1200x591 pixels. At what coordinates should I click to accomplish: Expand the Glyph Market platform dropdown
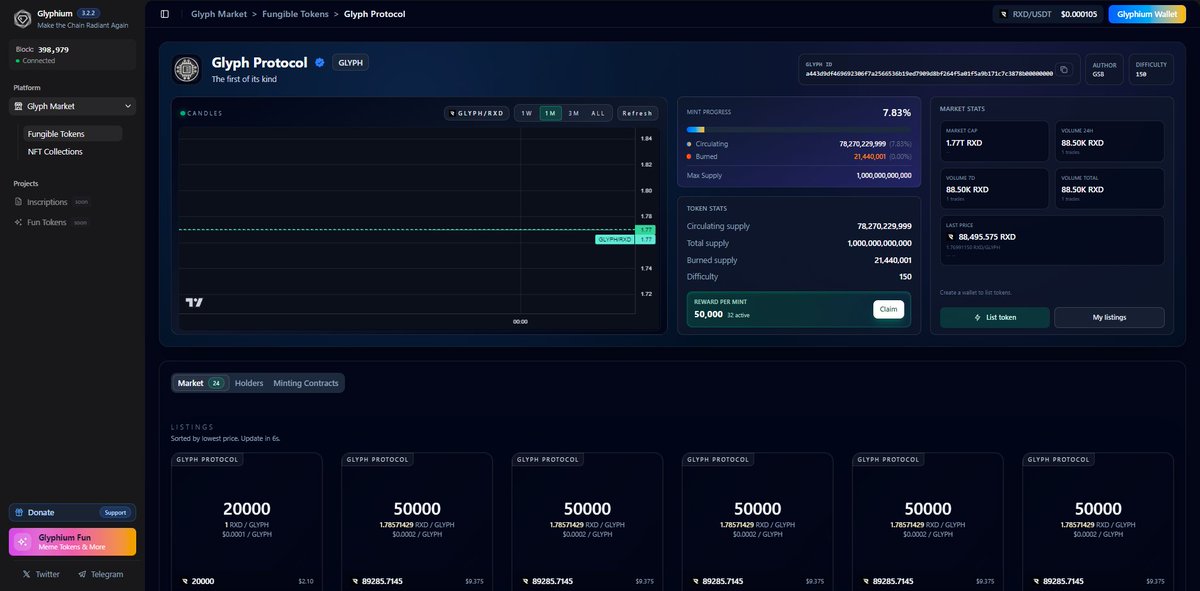pos(74,106)
